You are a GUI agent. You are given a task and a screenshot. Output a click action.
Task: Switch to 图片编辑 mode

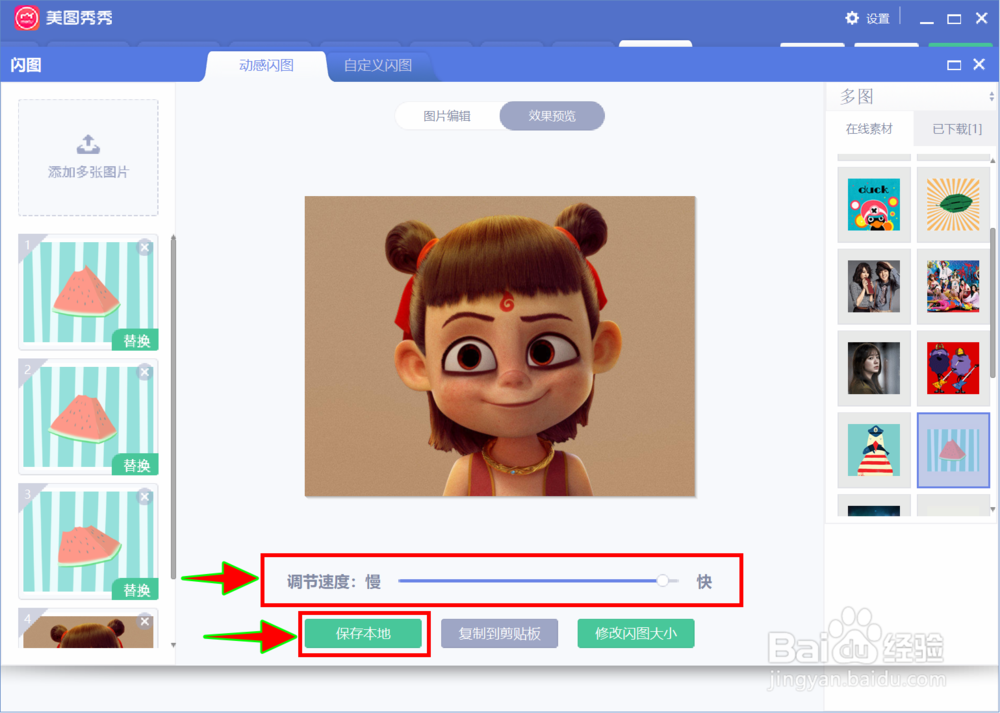447,116
